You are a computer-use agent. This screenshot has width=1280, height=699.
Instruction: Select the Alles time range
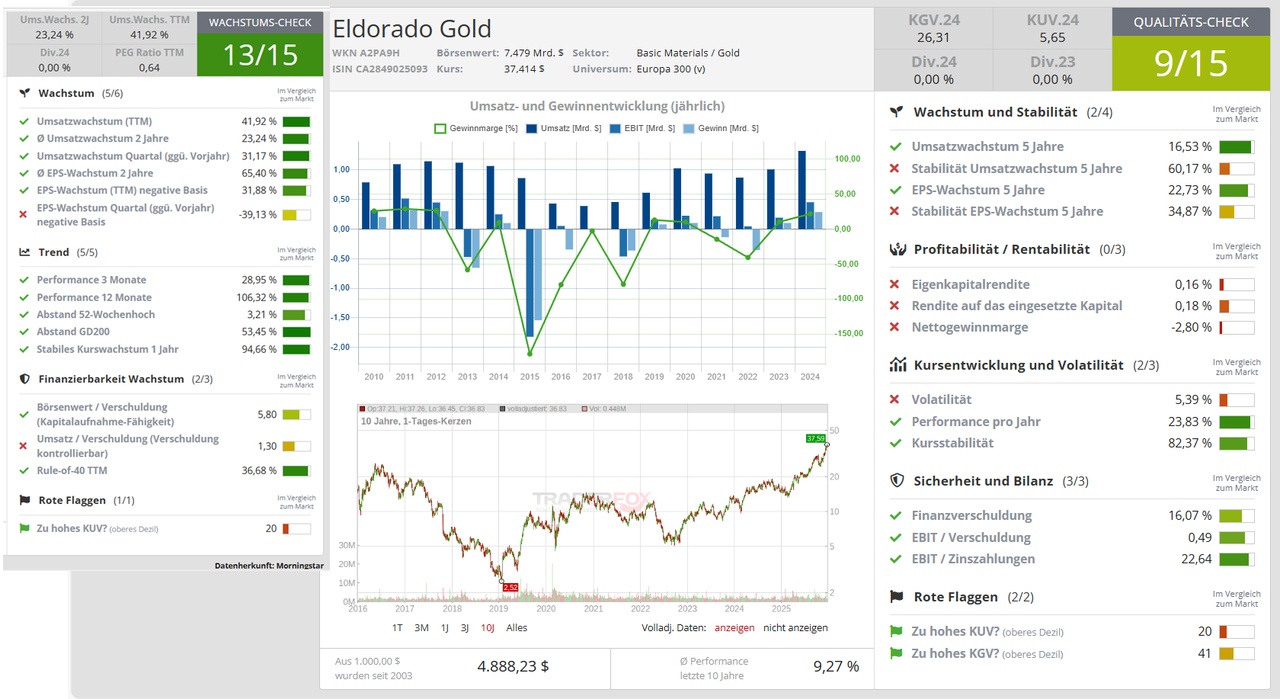tap(516, 628)
